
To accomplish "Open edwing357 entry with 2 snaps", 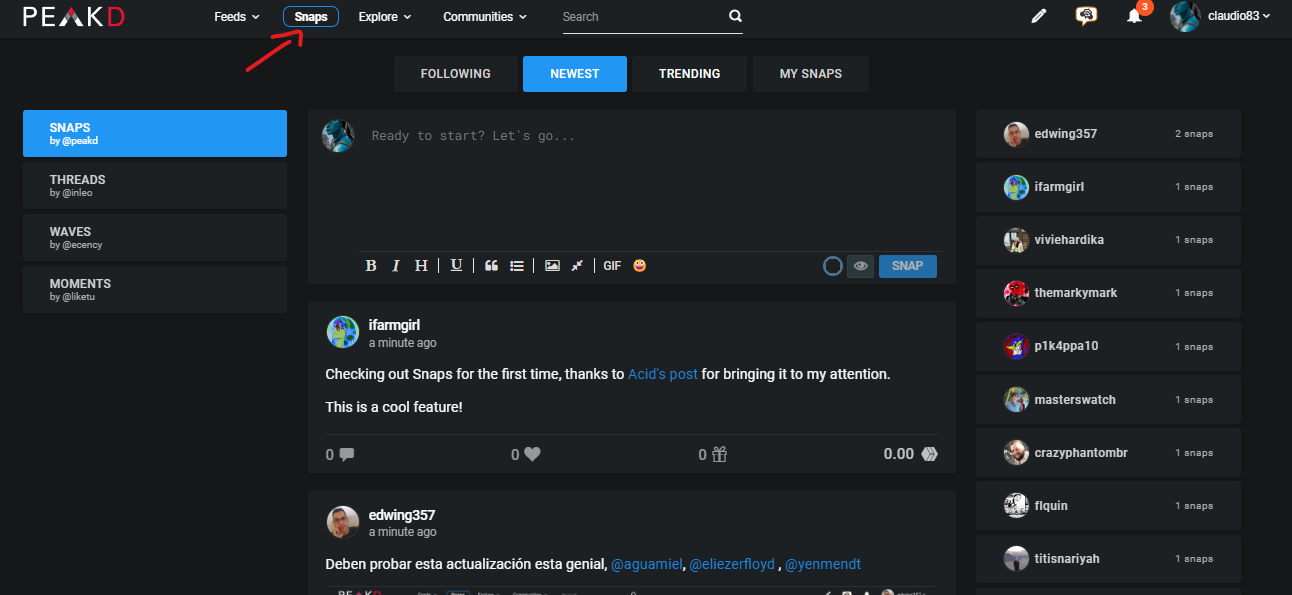I will (1108, 134).
